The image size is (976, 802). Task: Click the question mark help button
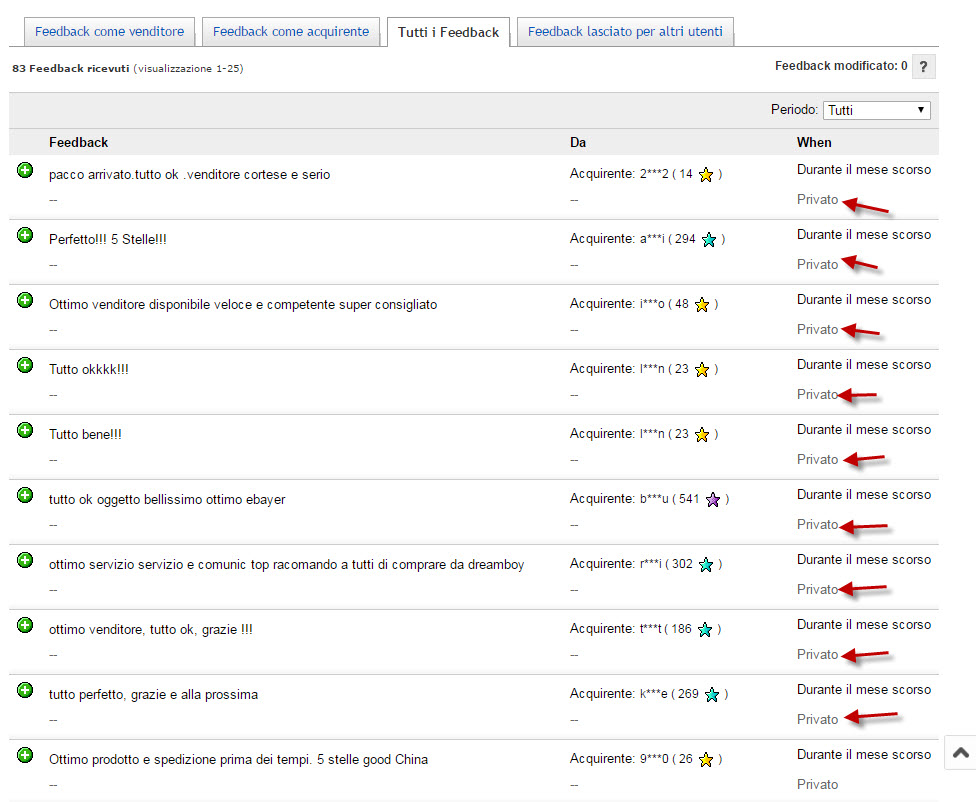923,67
